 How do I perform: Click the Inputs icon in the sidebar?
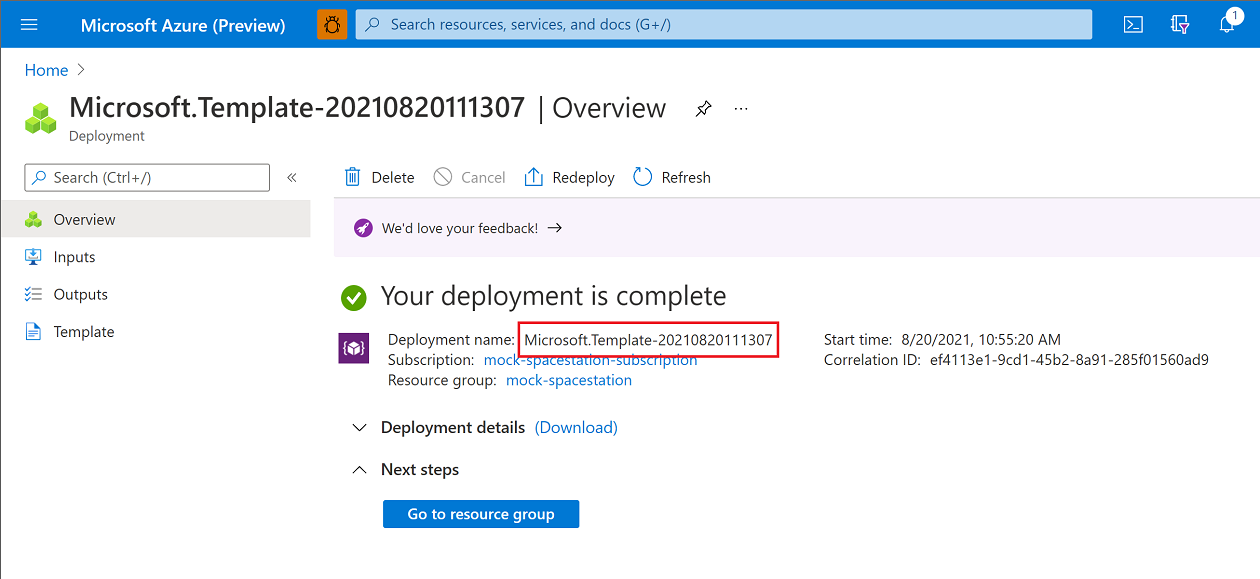point(33,257)
